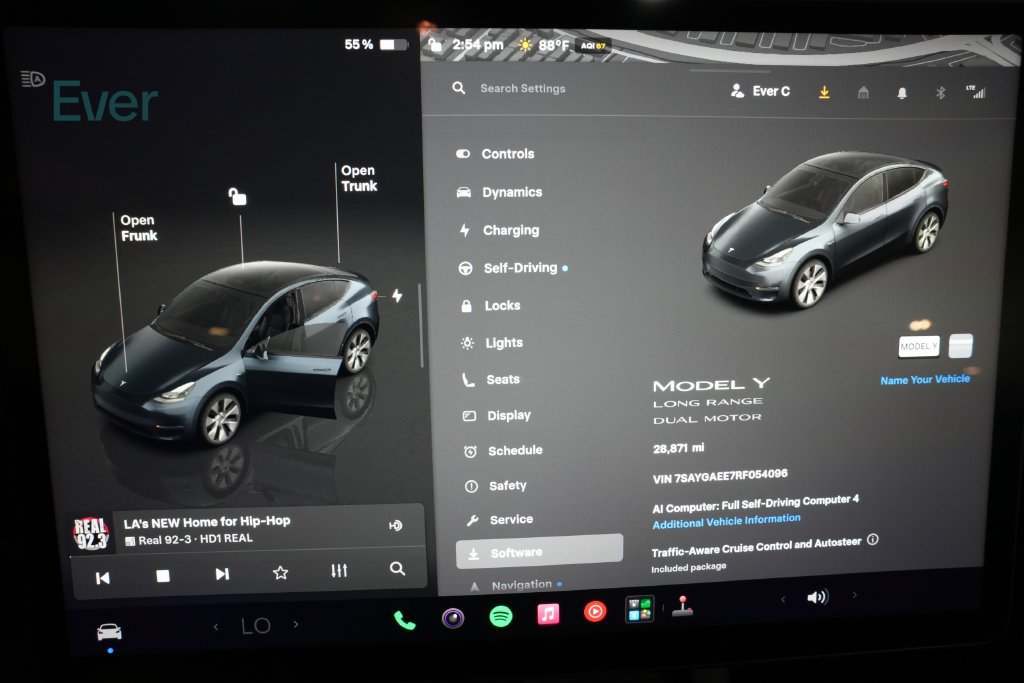
Task: Open the media search icon
Action: coord(397,569)
